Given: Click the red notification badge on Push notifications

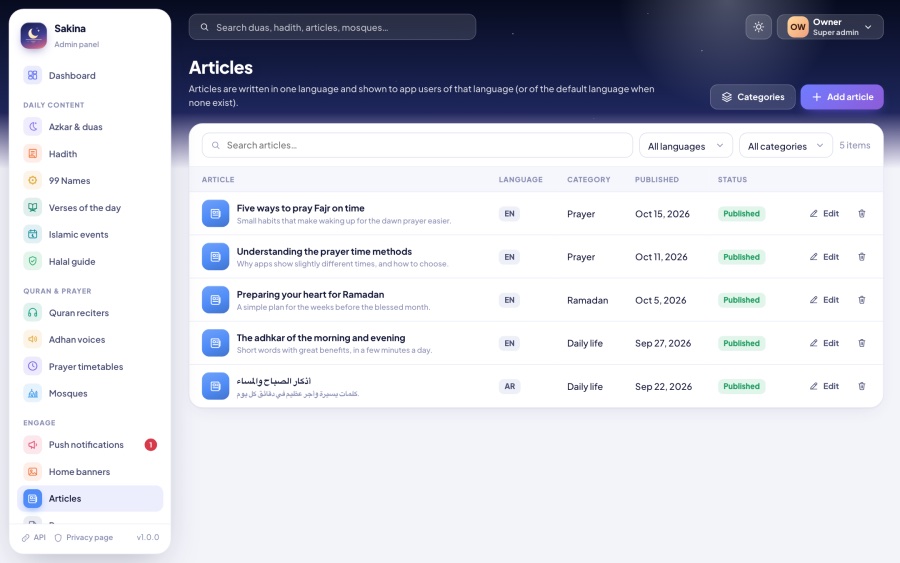Looking at the screenshot, I should tap(150, 445).
